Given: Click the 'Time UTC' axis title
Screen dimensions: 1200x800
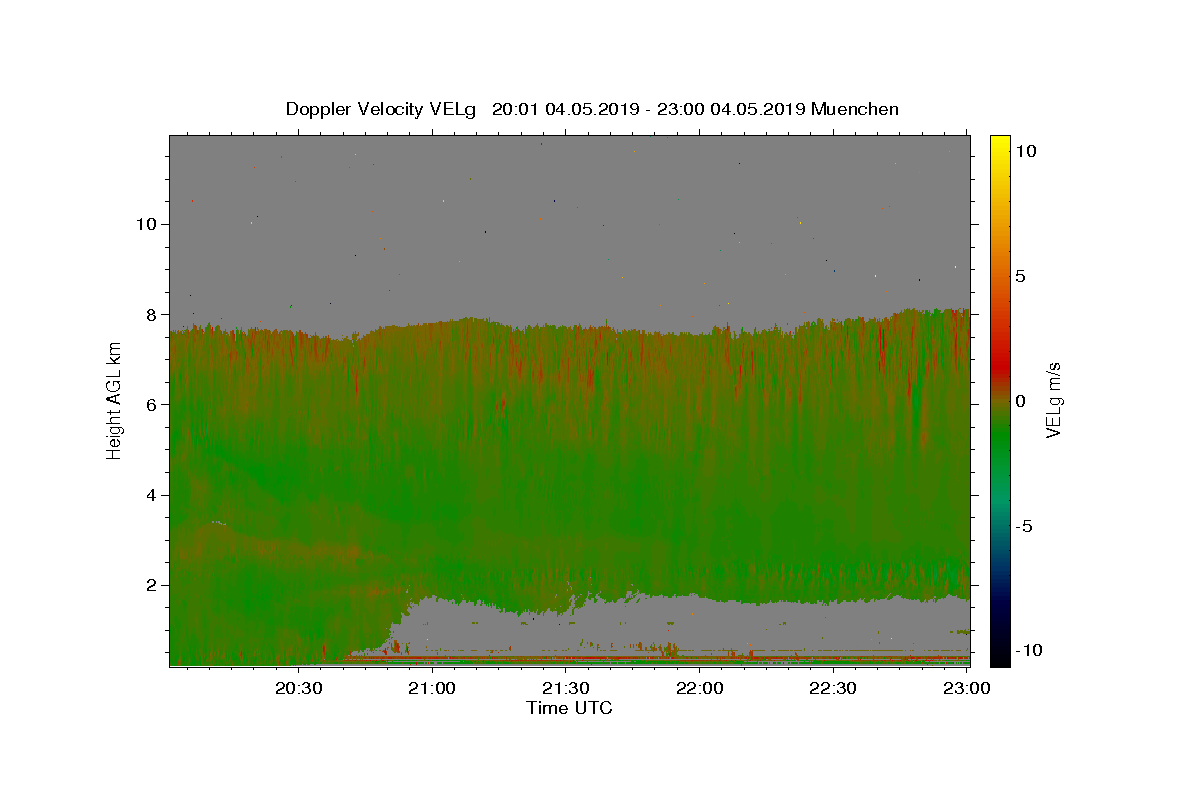Looking at the screenshot, I should click(x=569, y=708).
